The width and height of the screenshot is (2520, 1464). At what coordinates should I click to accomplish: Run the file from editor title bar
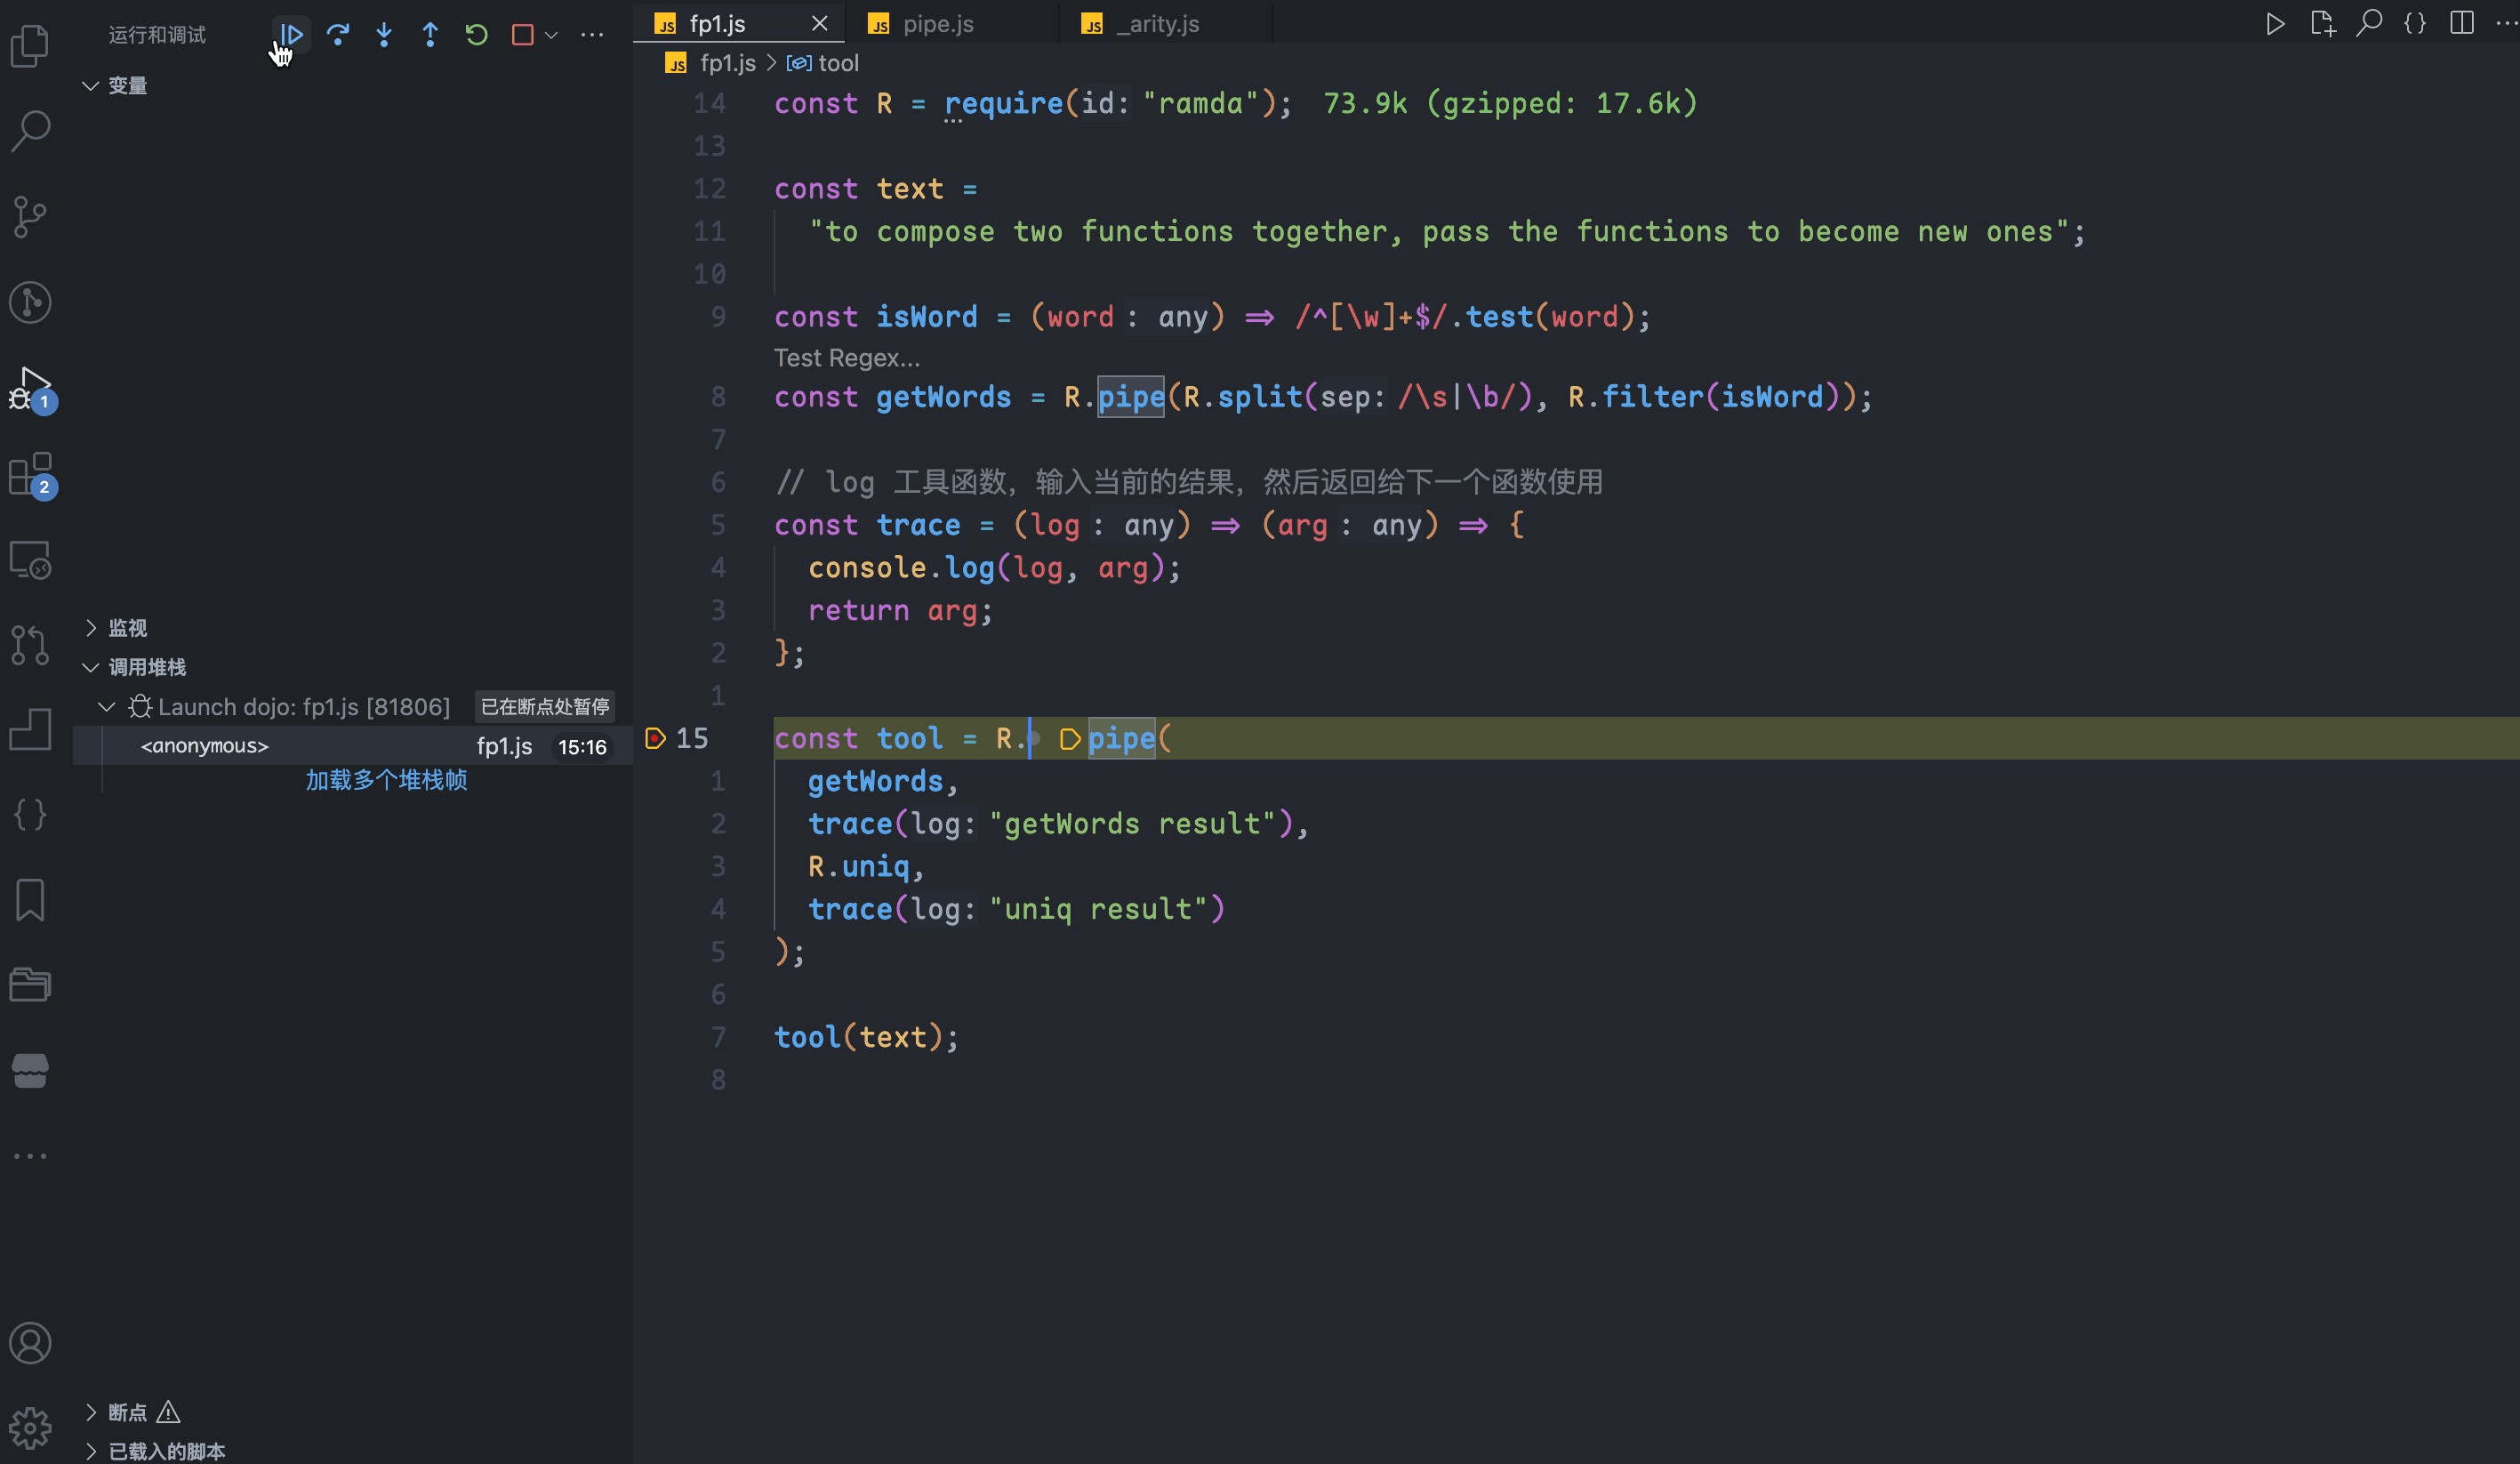(x=2275, y=23)
